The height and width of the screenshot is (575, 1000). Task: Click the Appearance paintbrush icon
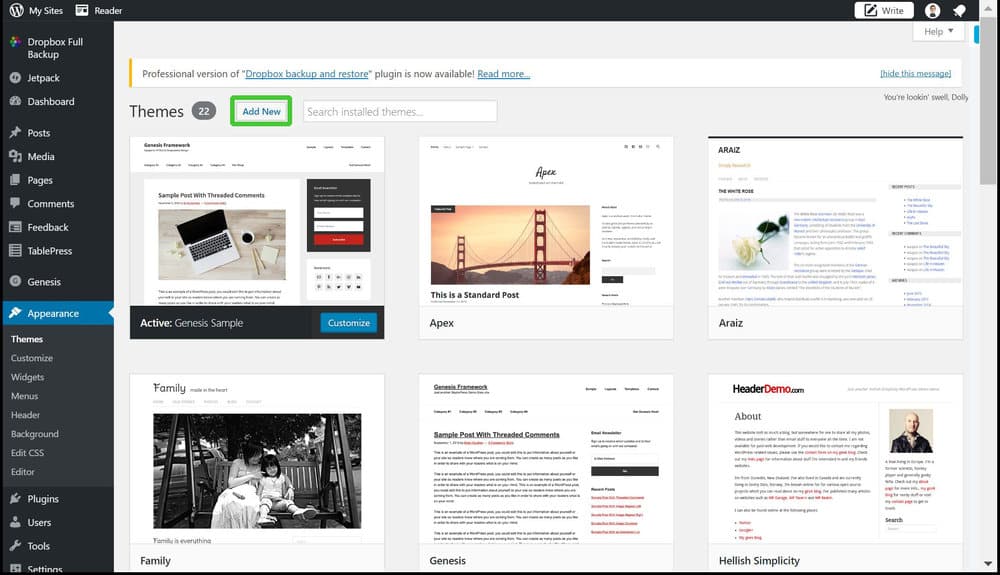pos(15,313)
